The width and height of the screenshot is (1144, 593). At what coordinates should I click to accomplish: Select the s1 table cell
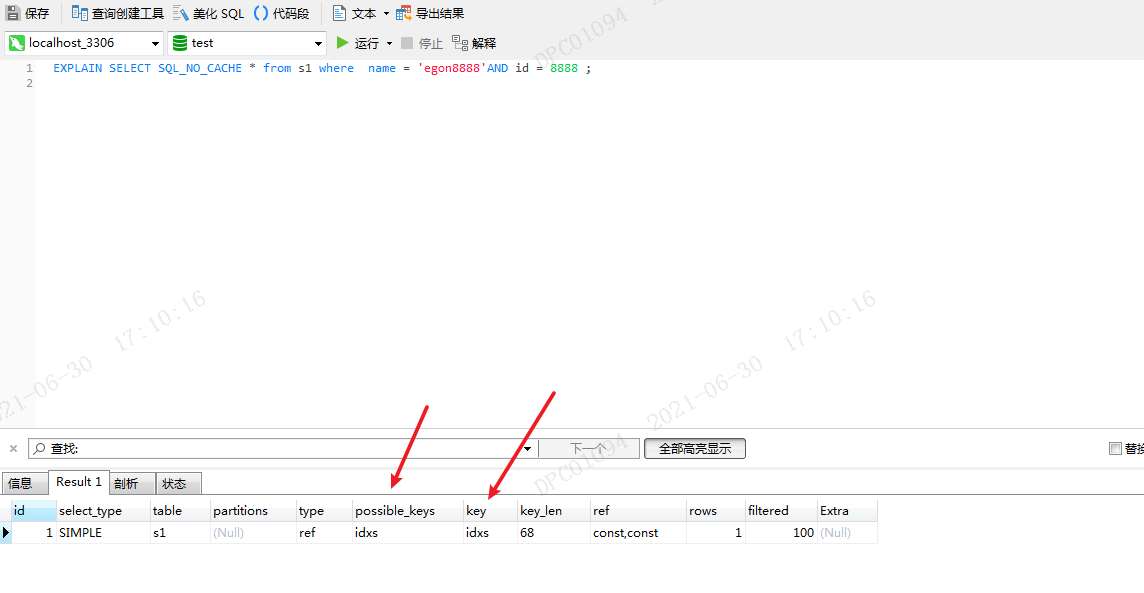[180, 532]
